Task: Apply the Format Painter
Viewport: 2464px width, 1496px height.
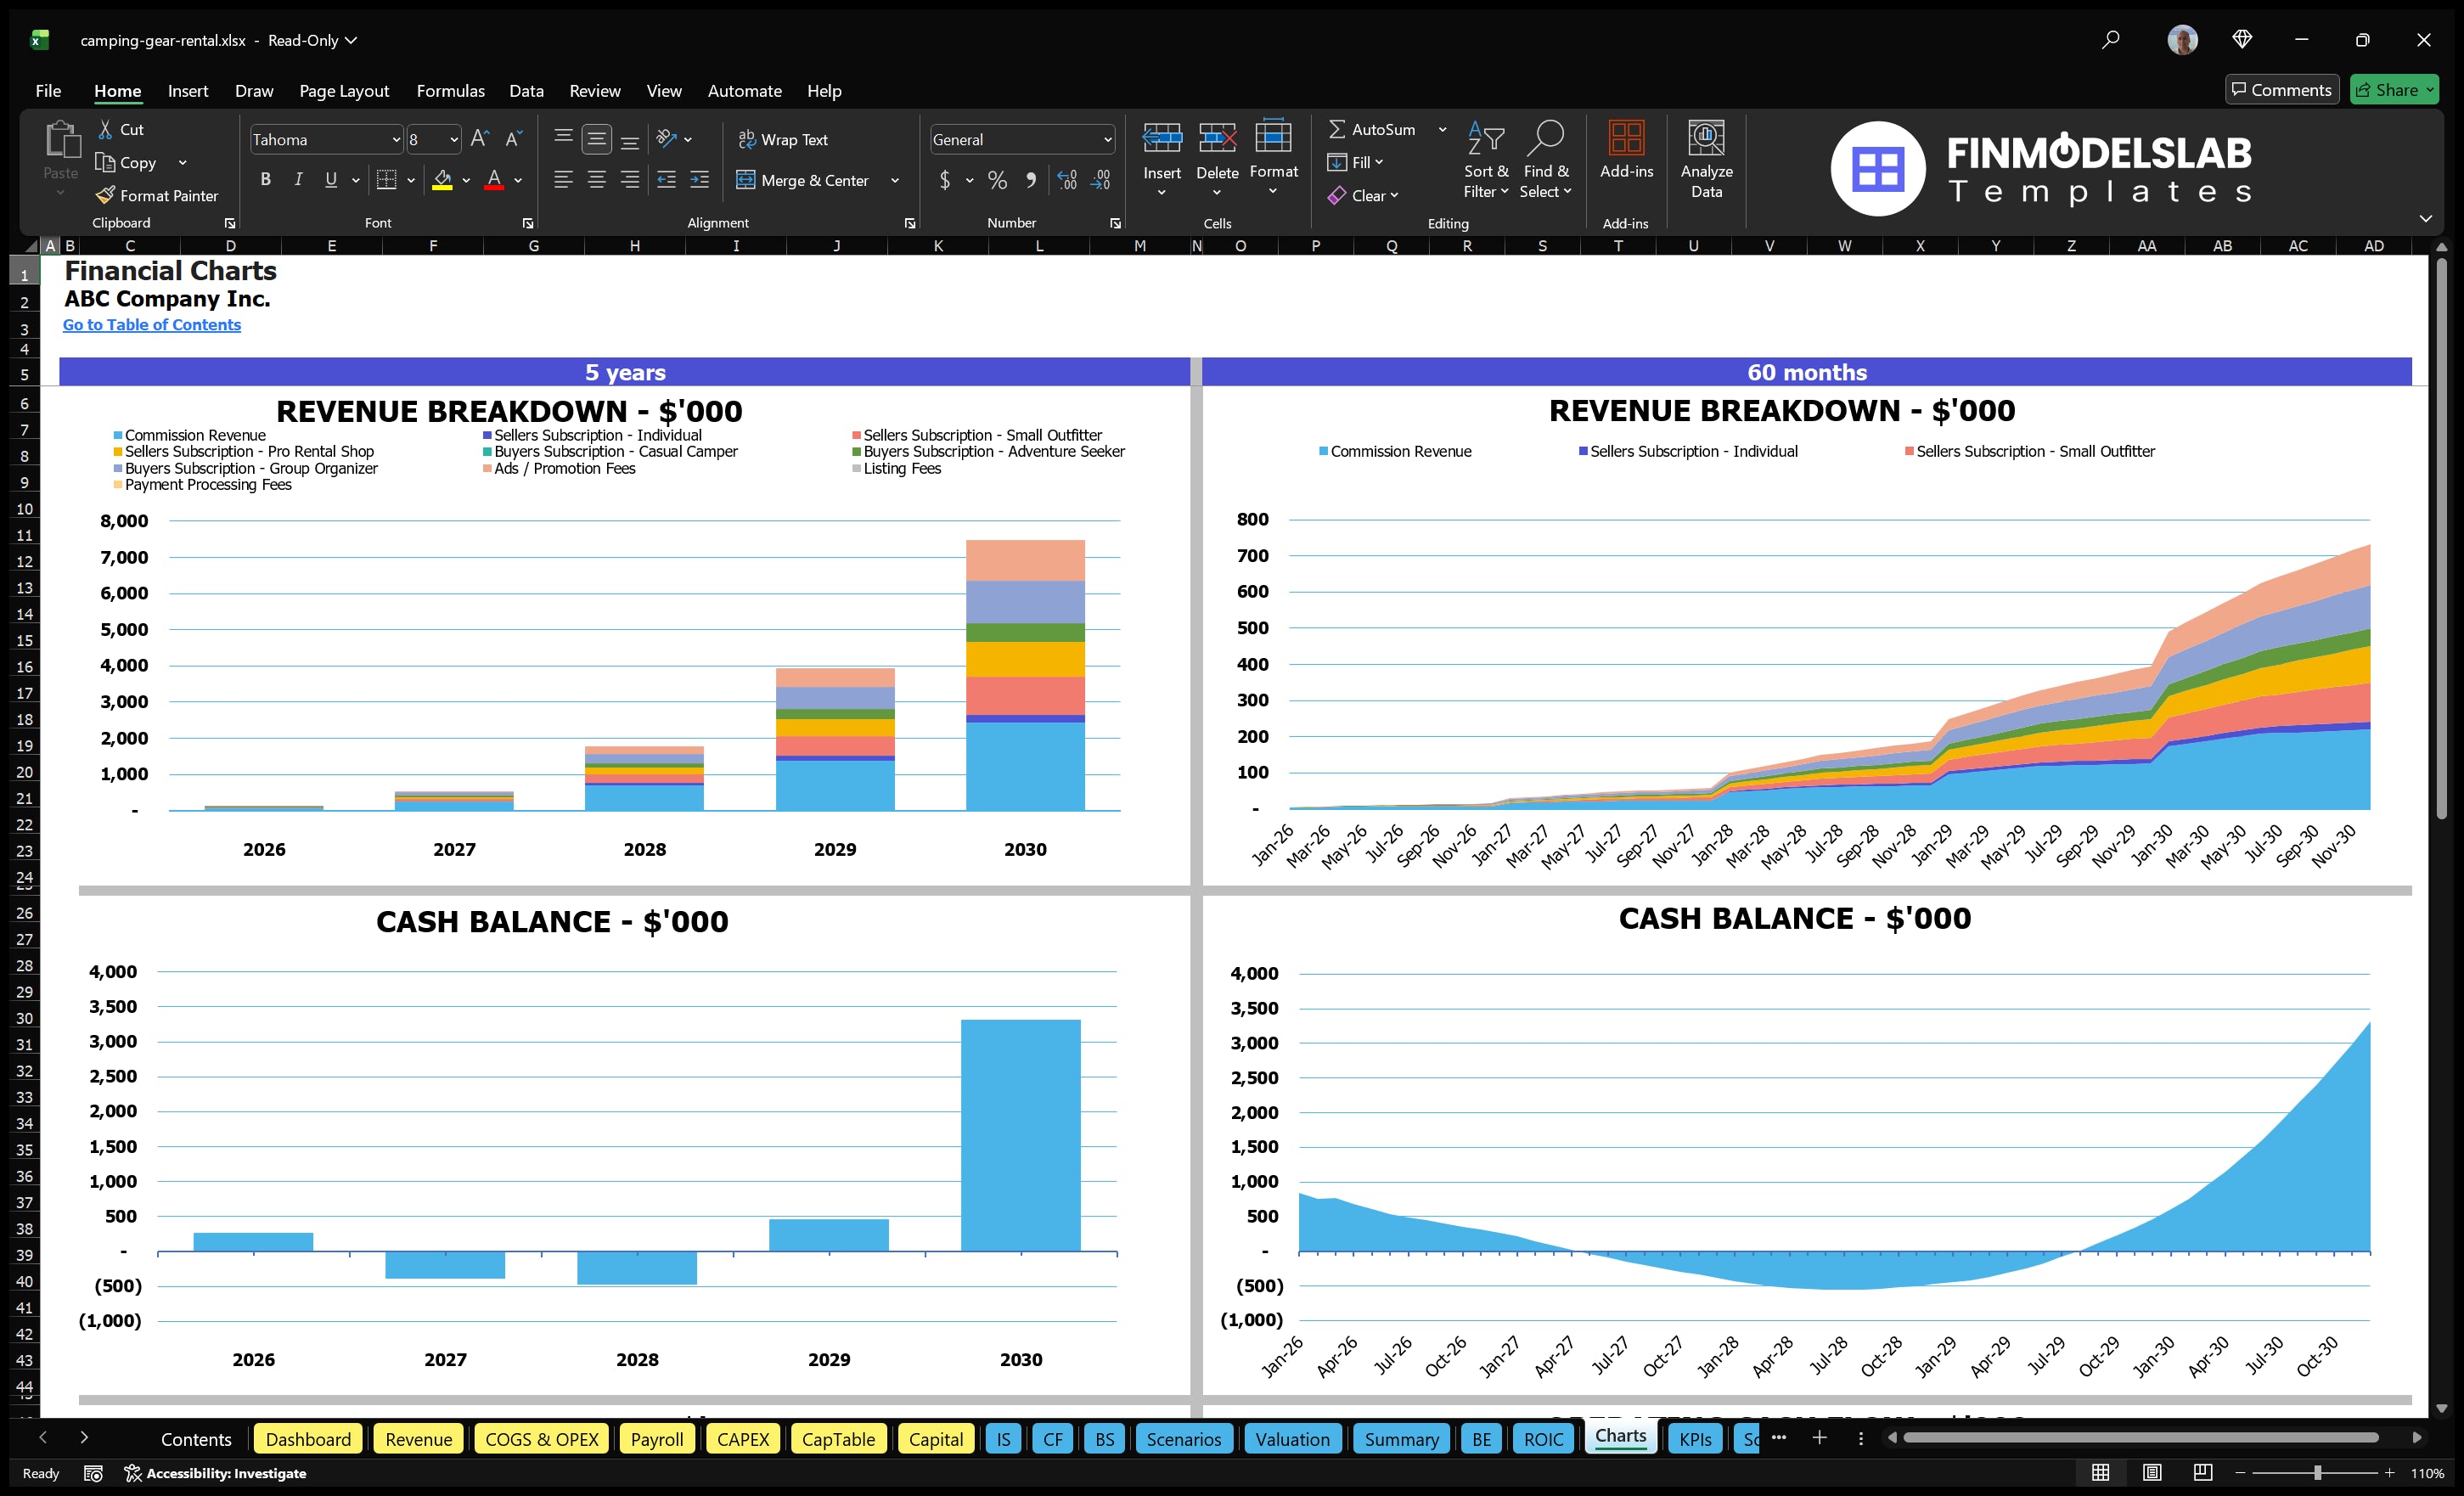Action: (156, 195)
